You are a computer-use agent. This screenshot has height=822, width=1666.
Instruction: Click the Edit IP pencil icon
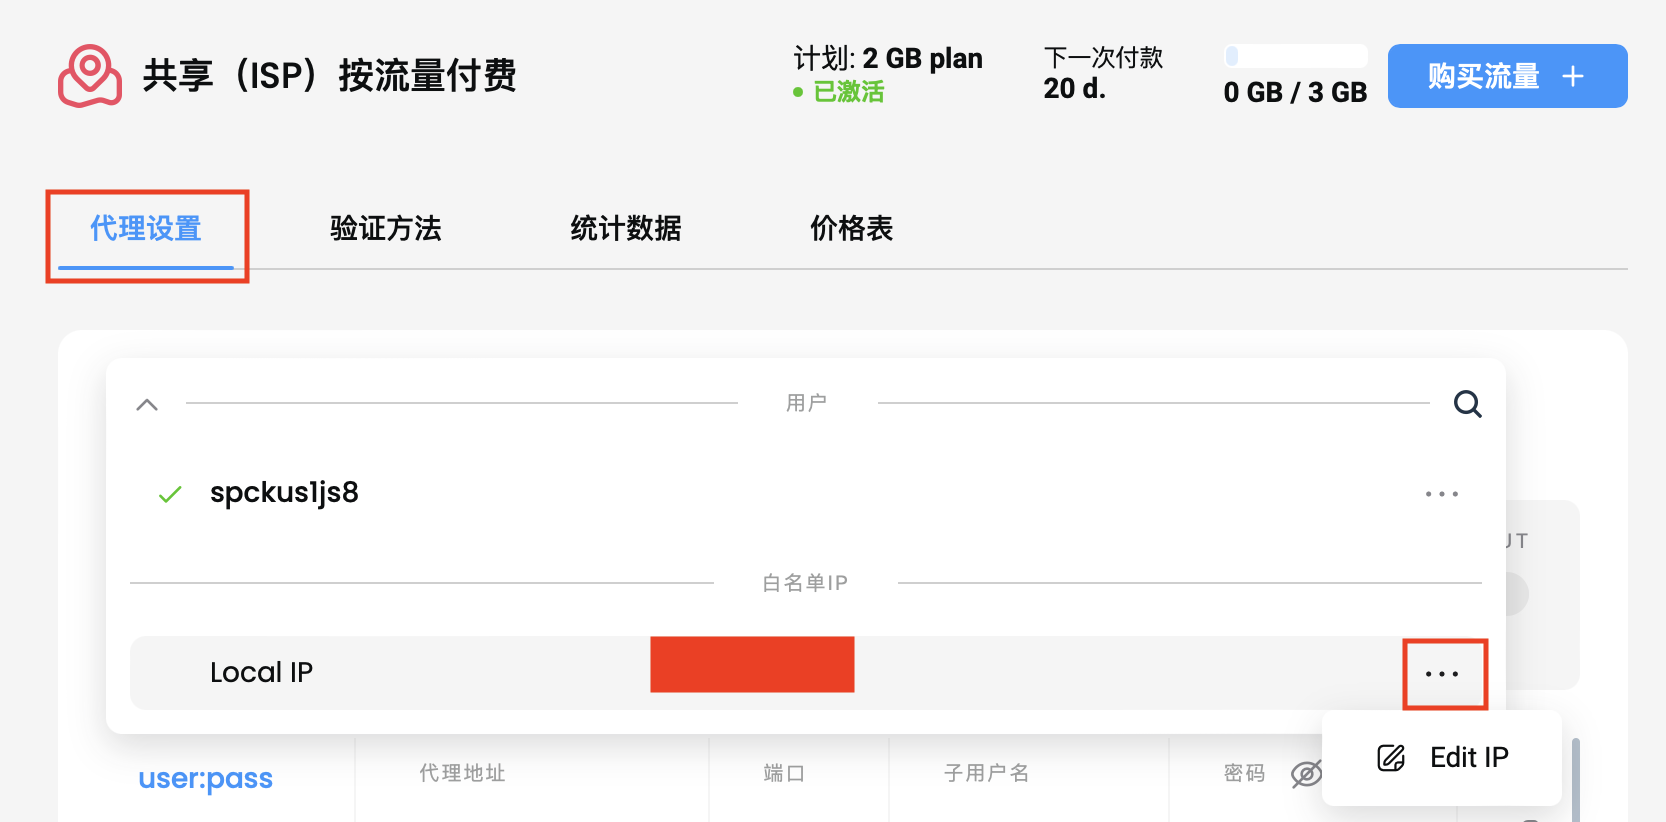(1391, 758)
